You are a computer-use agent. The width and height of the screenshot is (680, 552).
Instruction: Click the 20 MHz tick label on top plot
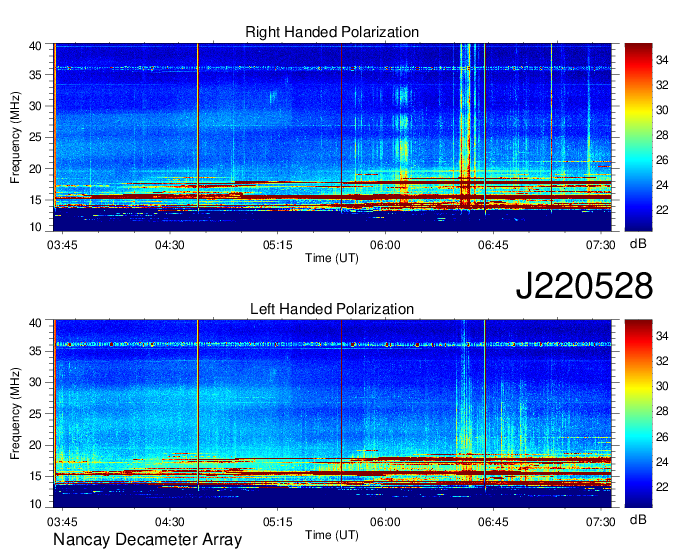(35, 169)
